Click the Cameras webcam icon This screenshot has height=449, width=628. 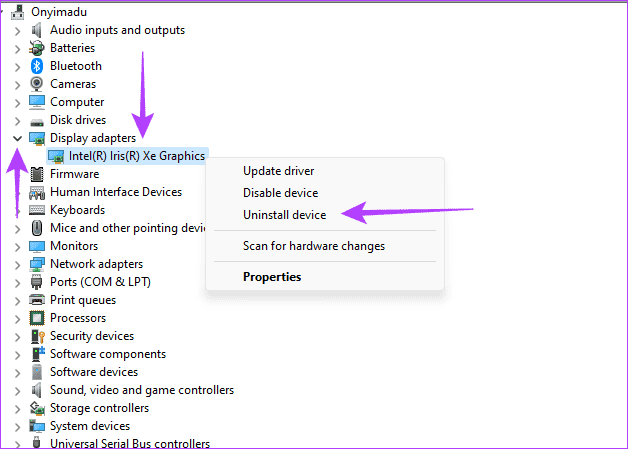[36, 84]
